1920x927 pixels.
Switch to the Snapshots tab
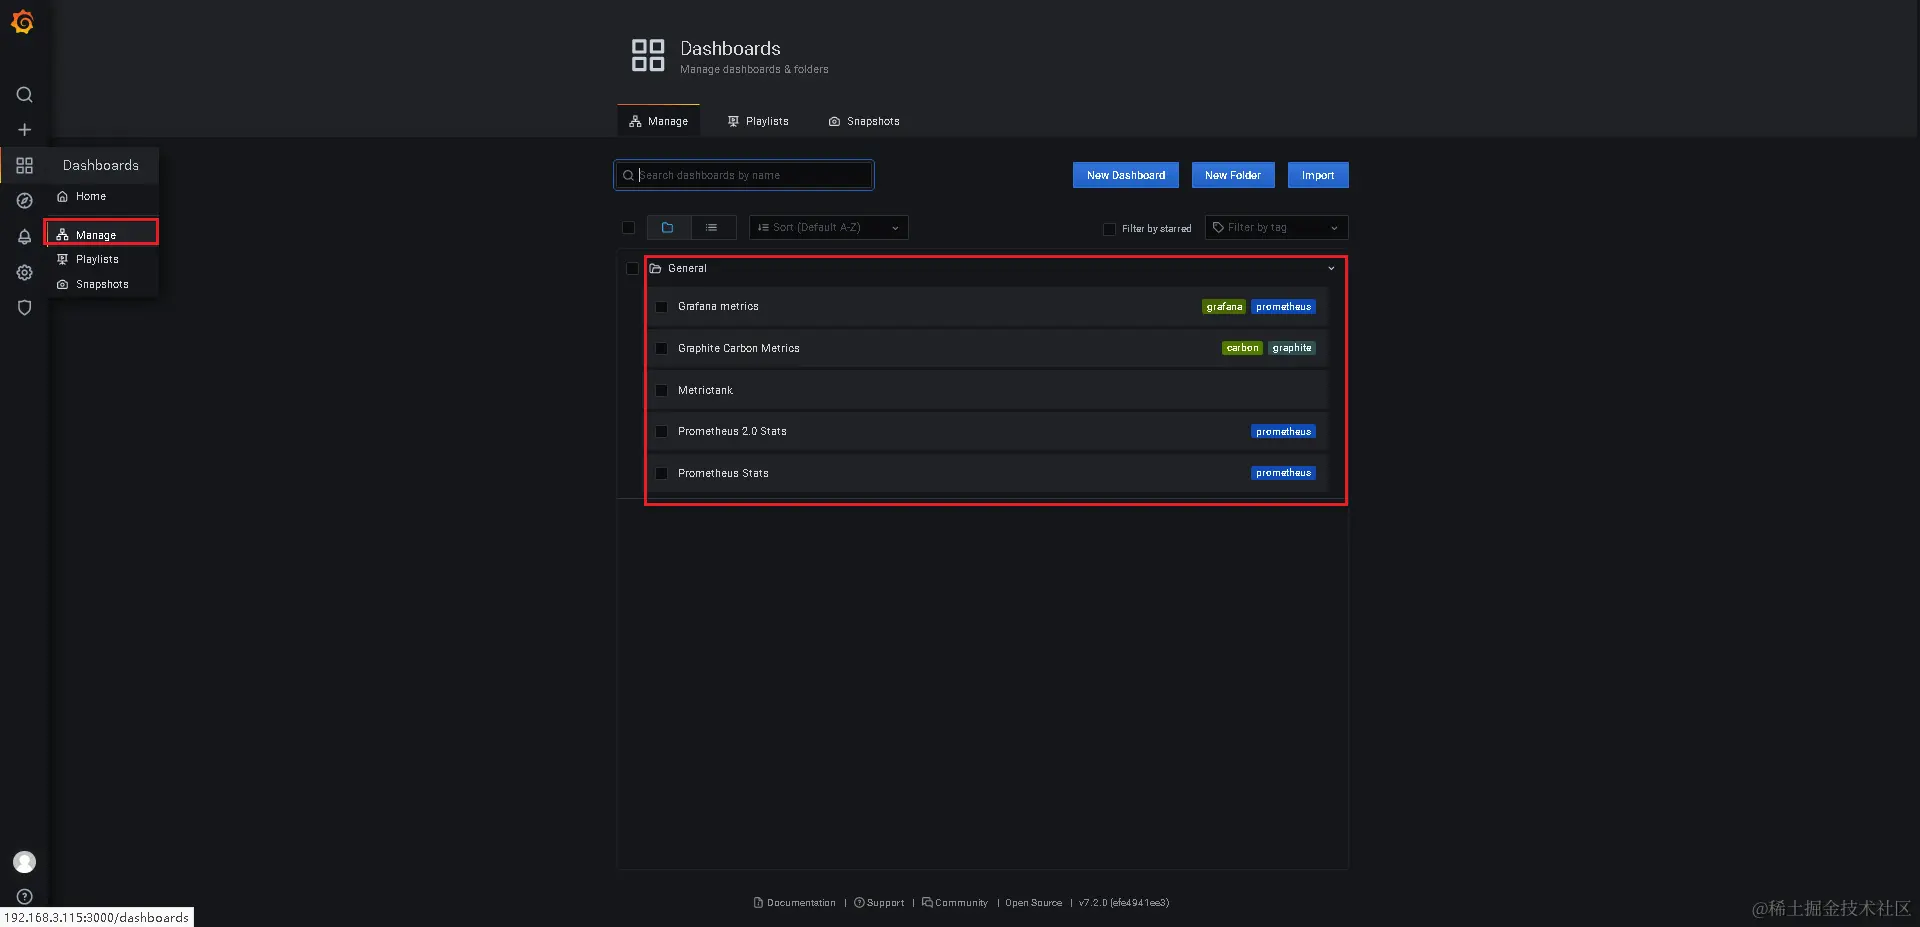(x=864, y=121)
